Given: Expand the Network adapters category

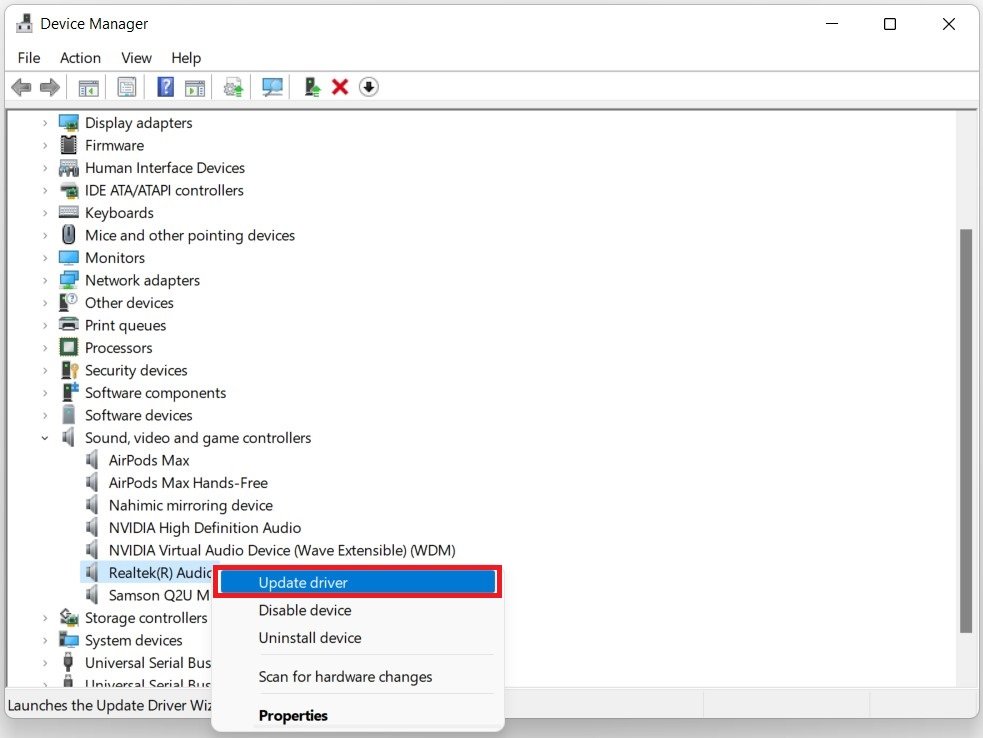Looking at the screenshot, I should coord(45,281).
